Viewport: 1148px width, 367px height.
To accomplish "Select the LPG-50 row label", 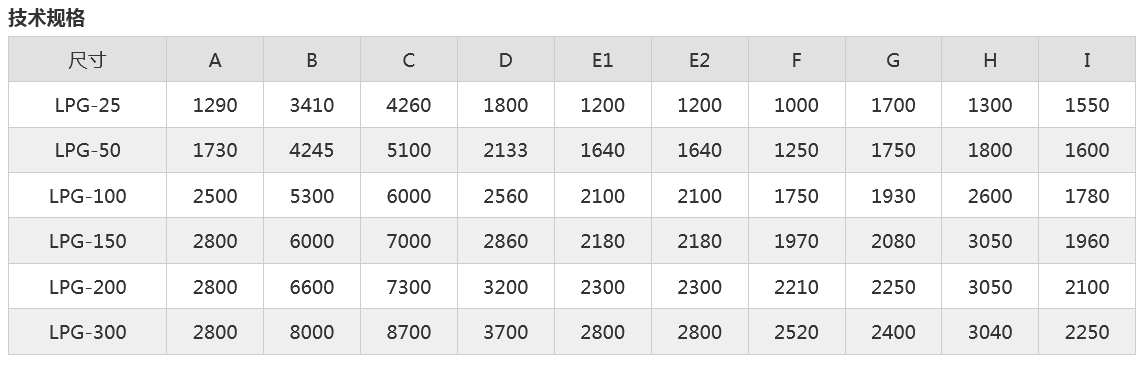I will pos(88,150).
